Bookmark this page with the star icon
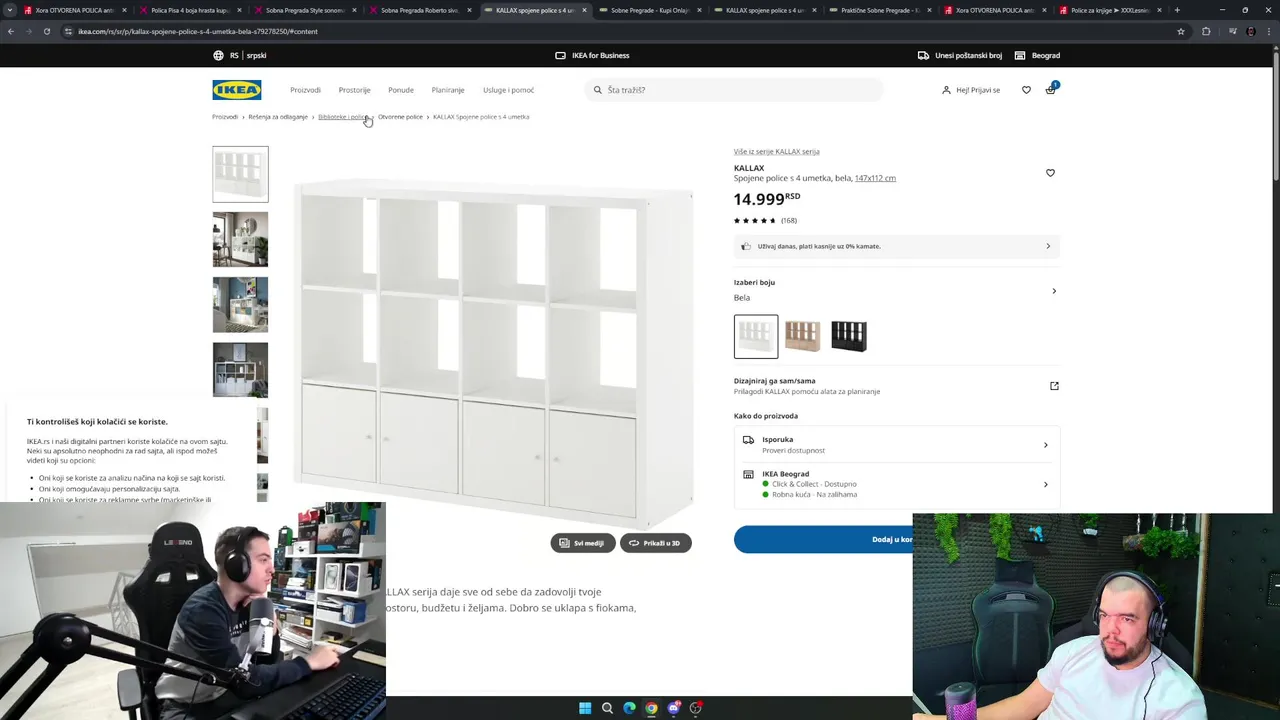 1181,31
